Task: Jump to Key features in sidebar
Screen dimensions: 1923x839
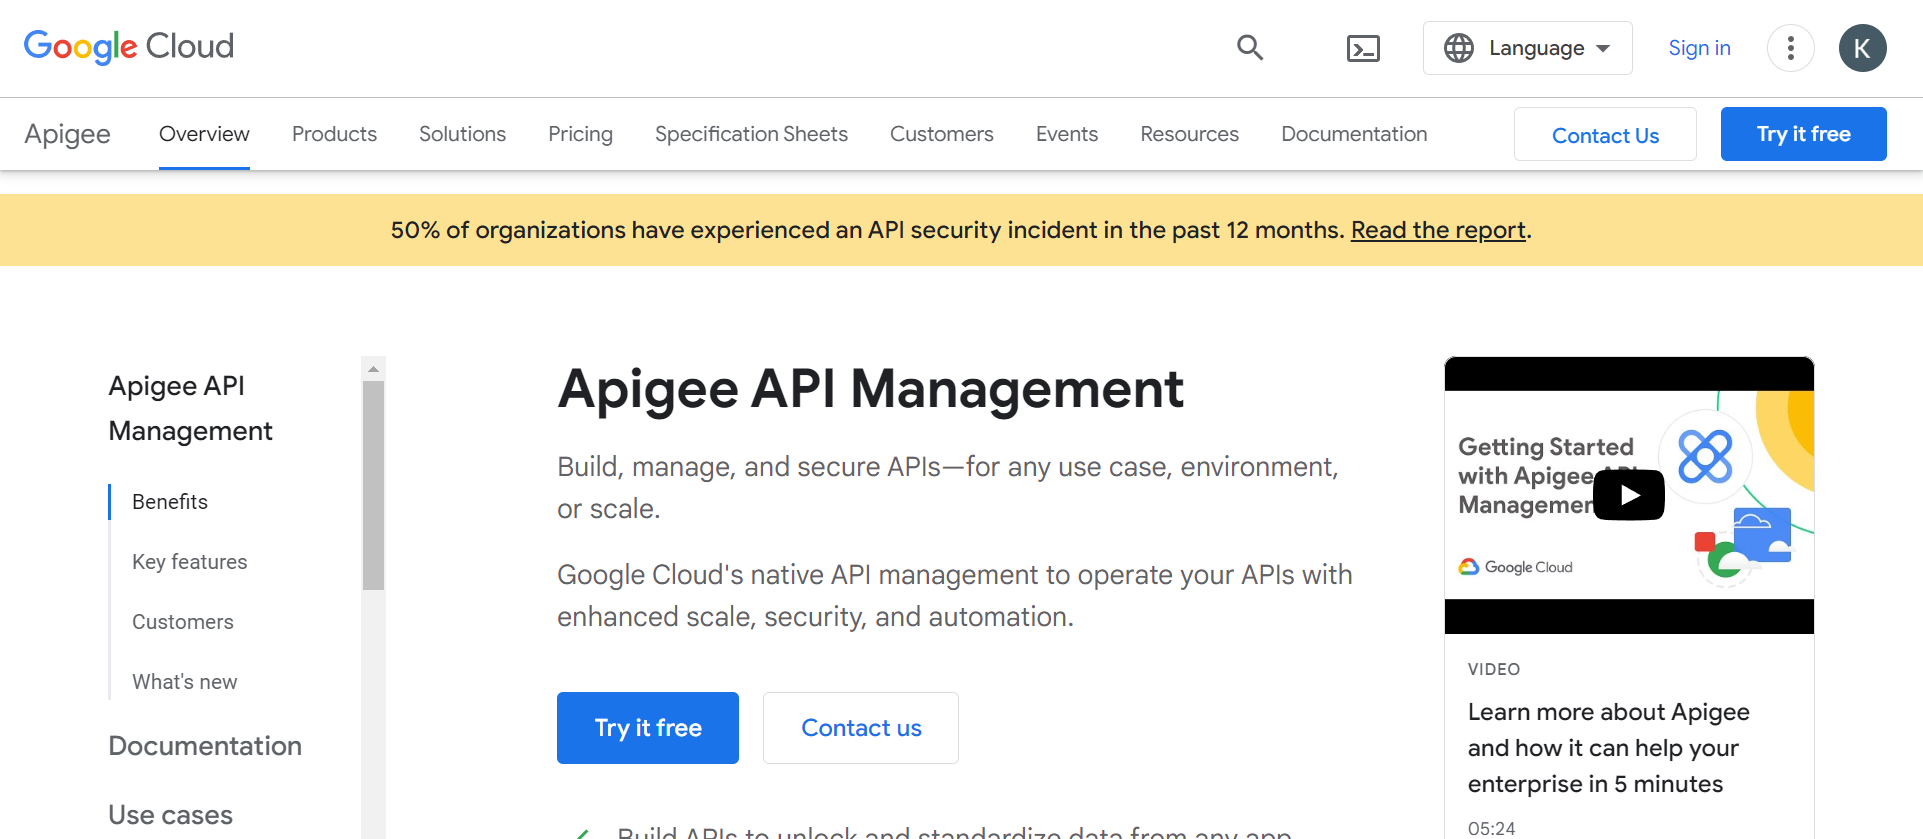Action: point(189,562)
